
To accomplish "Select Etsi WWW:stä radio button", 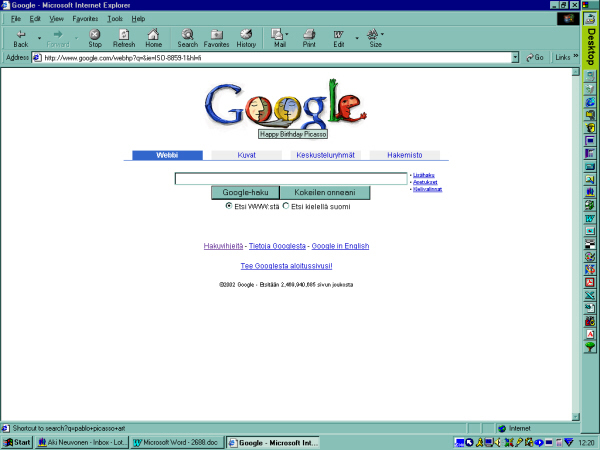I will click(x=229, y=206).
